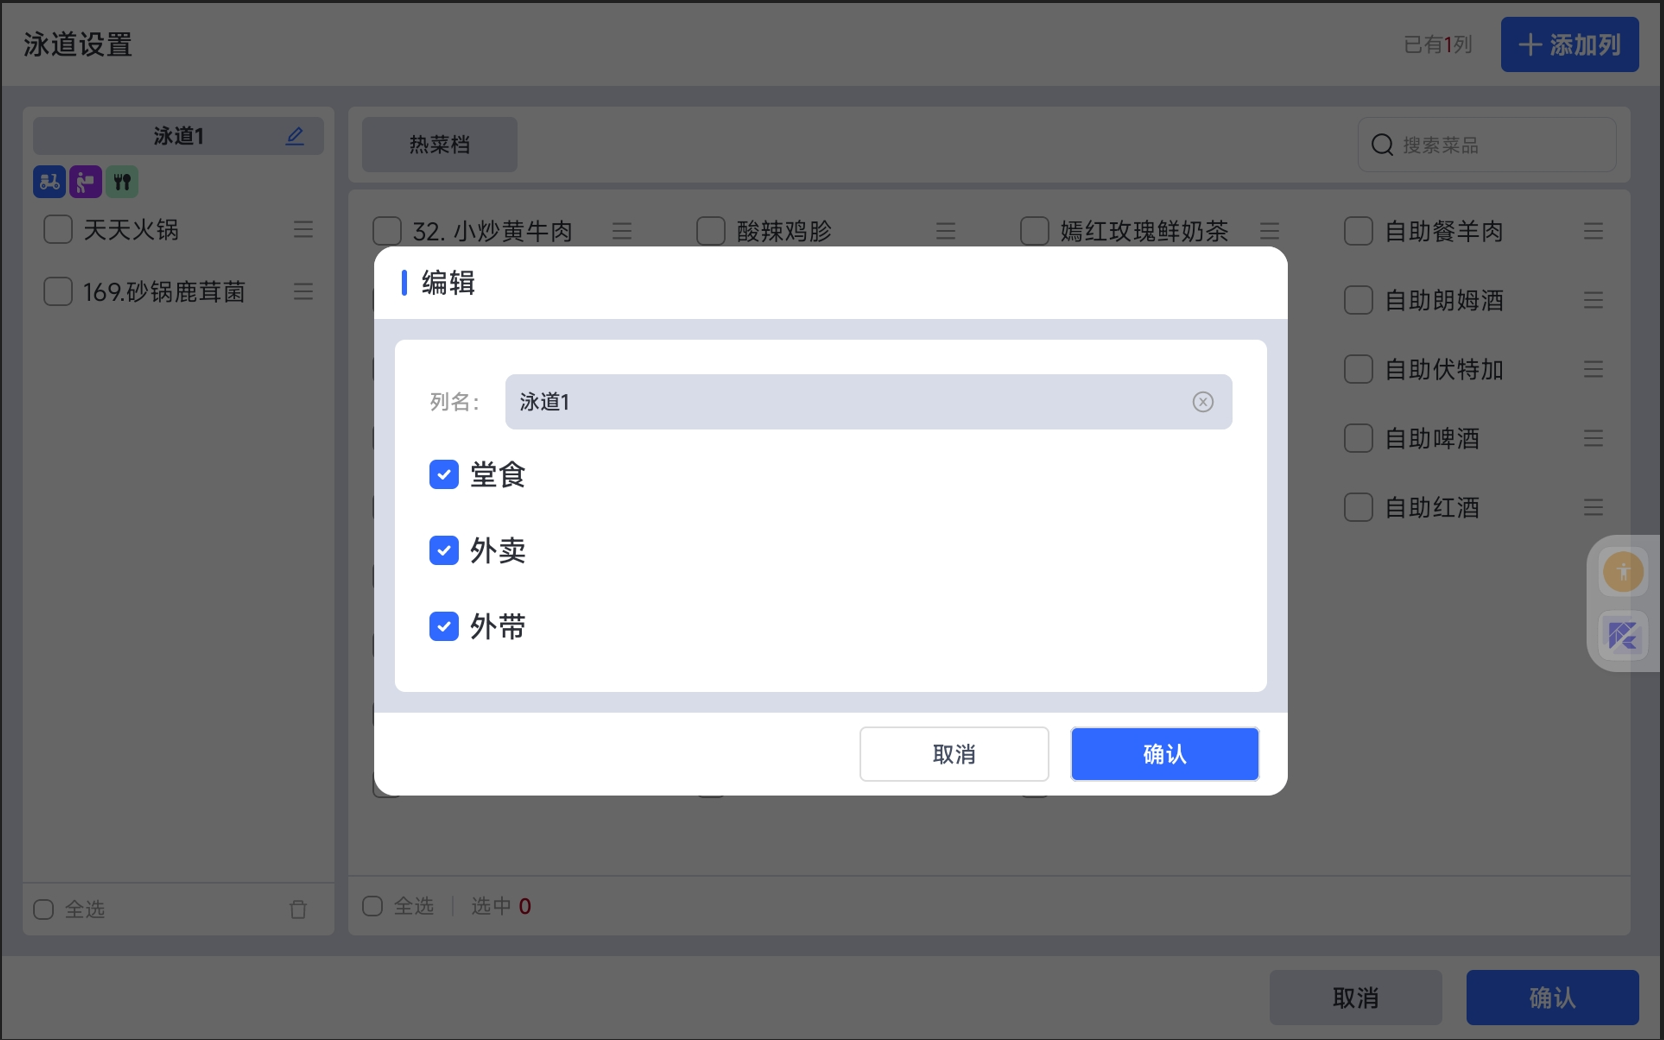Click the 添加列 button
Viewport: 1664px width, 1040px height.
pos(1569,45)
